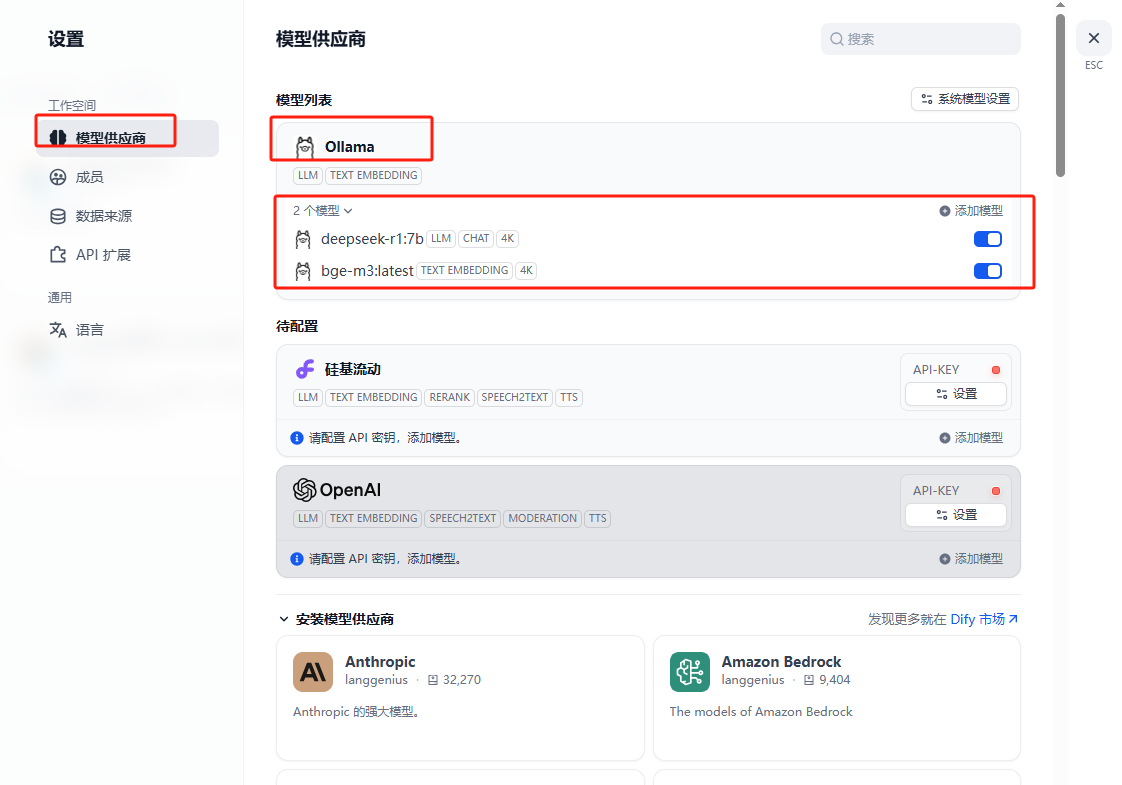Click 4K tag on bge-m3:latest row
This screenshot has width=1122, height=785.
point(526,270)
